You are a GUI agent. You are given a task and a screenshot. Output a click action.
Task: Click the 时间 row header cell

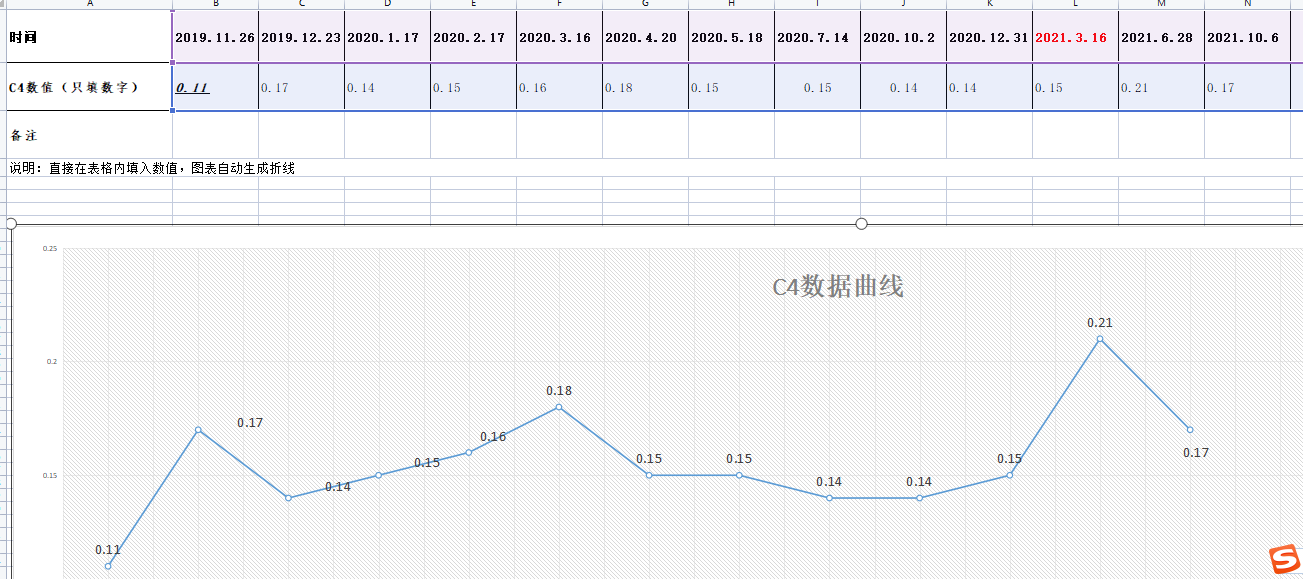(x=86, y=37)
